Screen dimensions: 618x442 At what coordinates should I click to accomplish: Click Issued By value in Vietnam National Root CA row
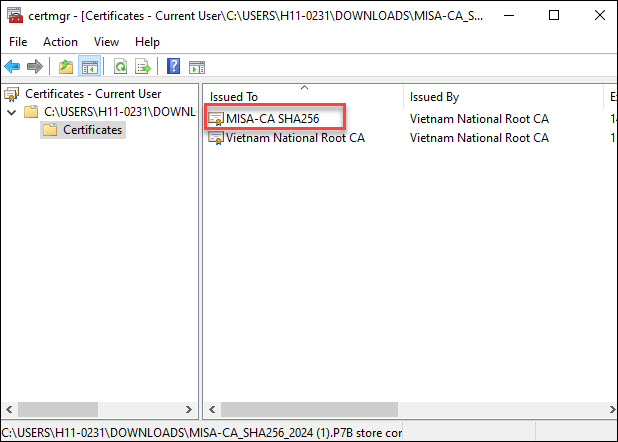click(479, 138)
